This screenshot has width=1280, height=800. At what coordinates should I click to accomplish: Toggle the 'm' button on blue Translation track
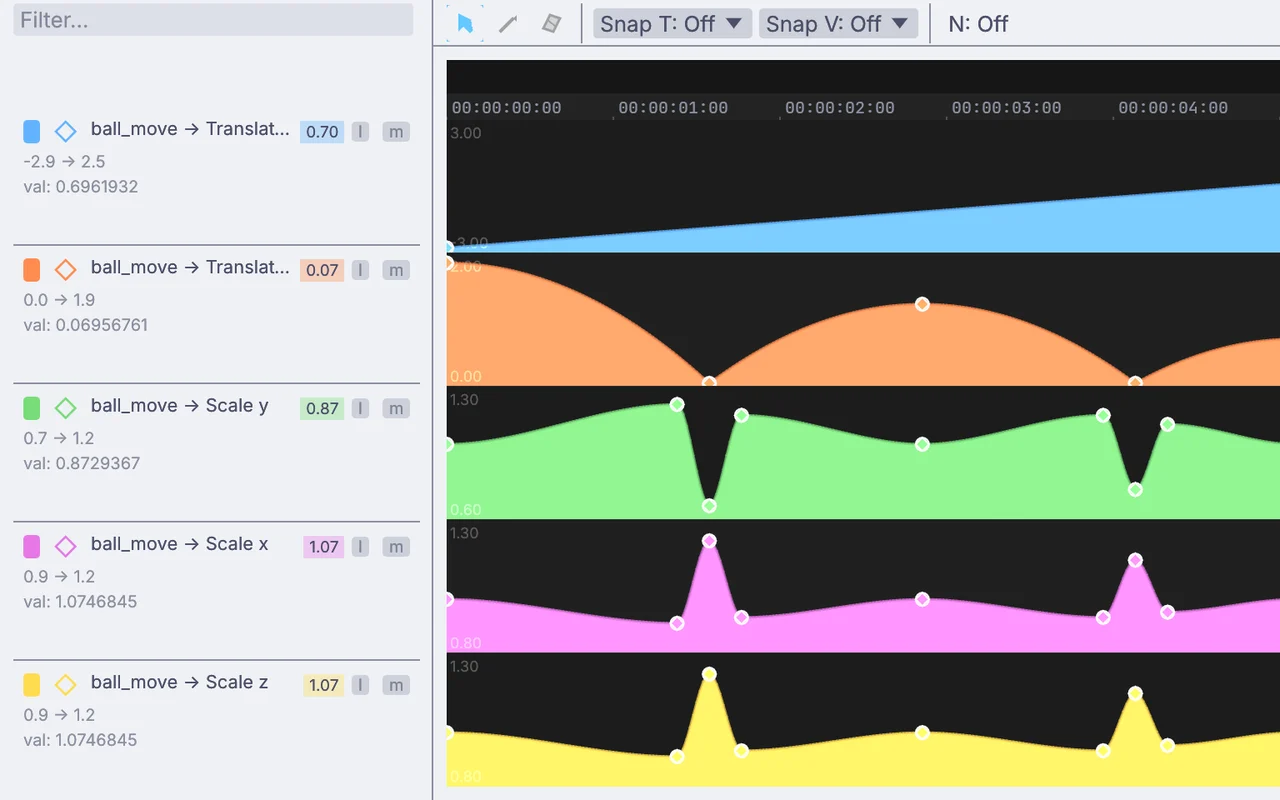click(396, 132)
